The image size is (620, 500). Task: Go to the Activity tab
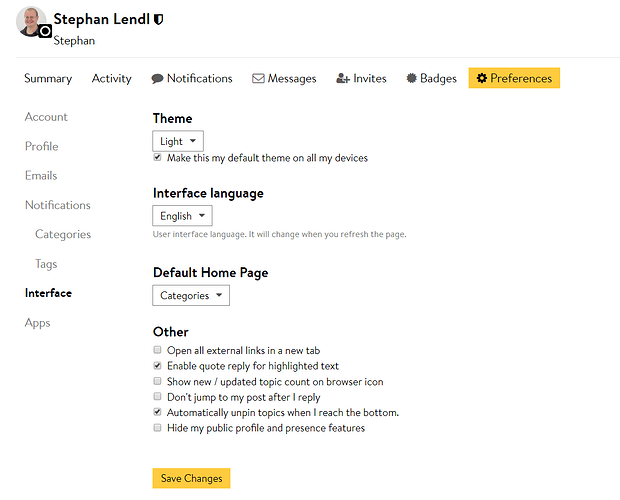click(112, 78)
